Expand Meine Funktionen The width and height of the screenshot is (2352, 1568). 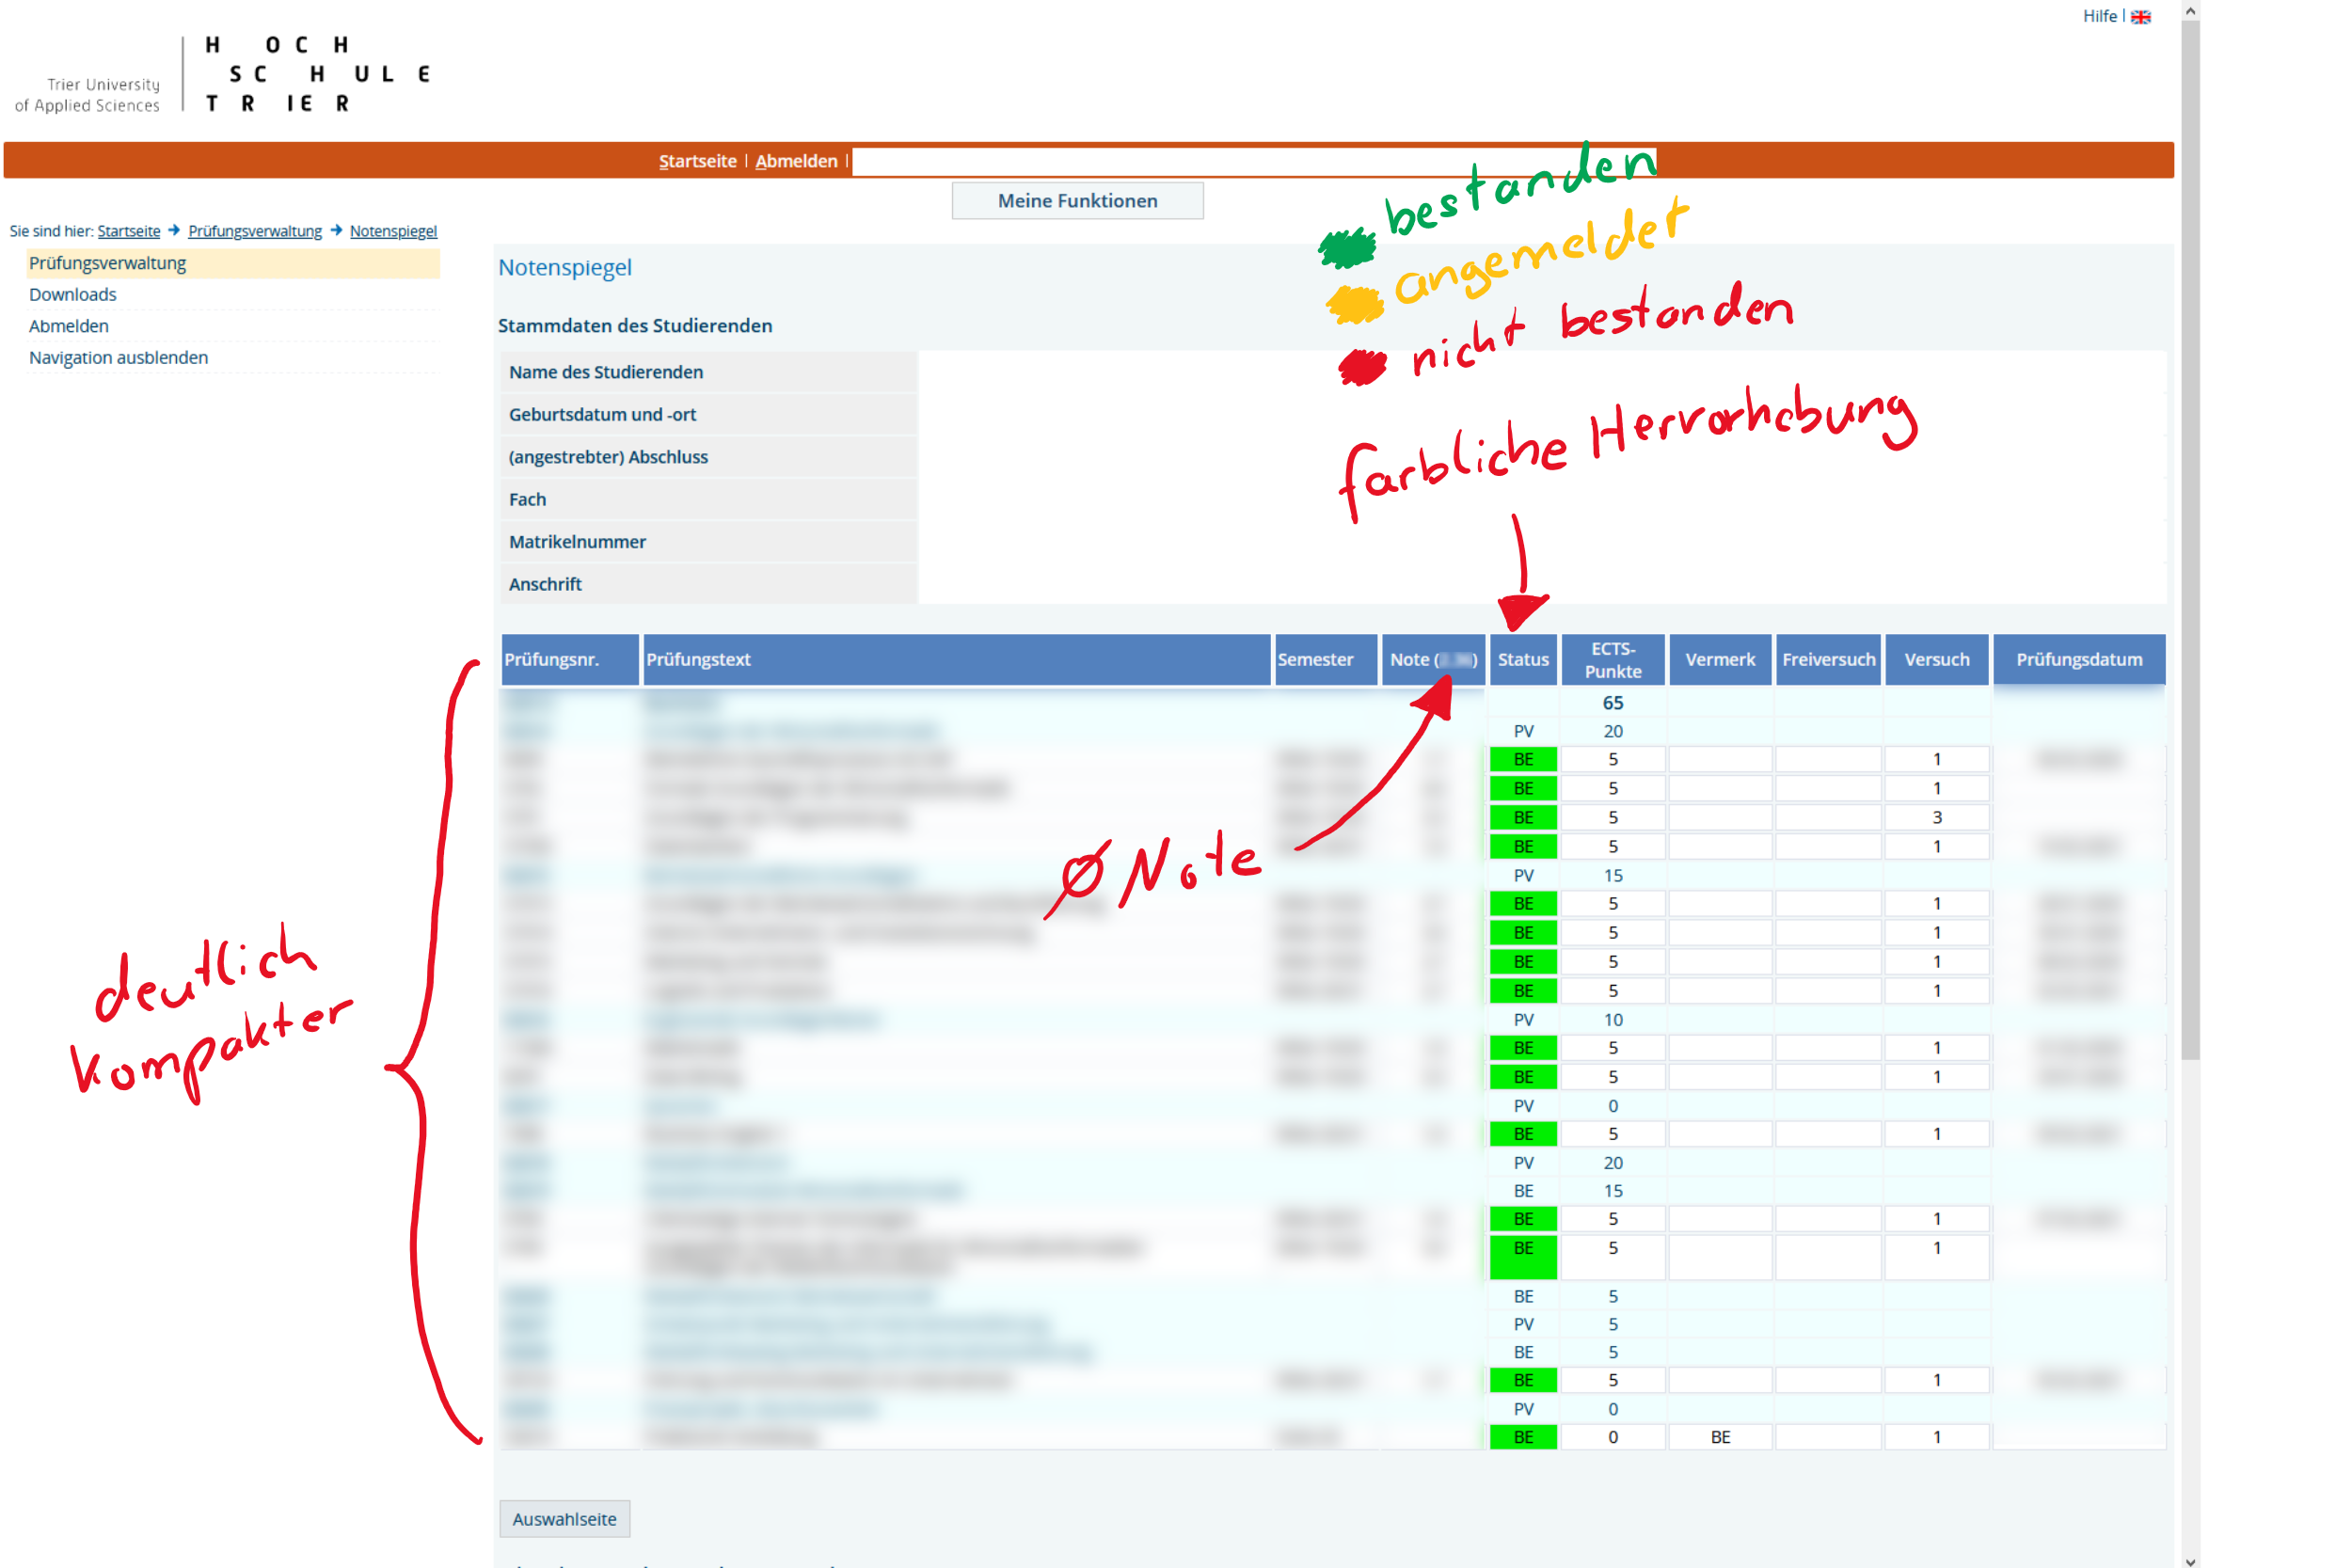point(1077,201)
